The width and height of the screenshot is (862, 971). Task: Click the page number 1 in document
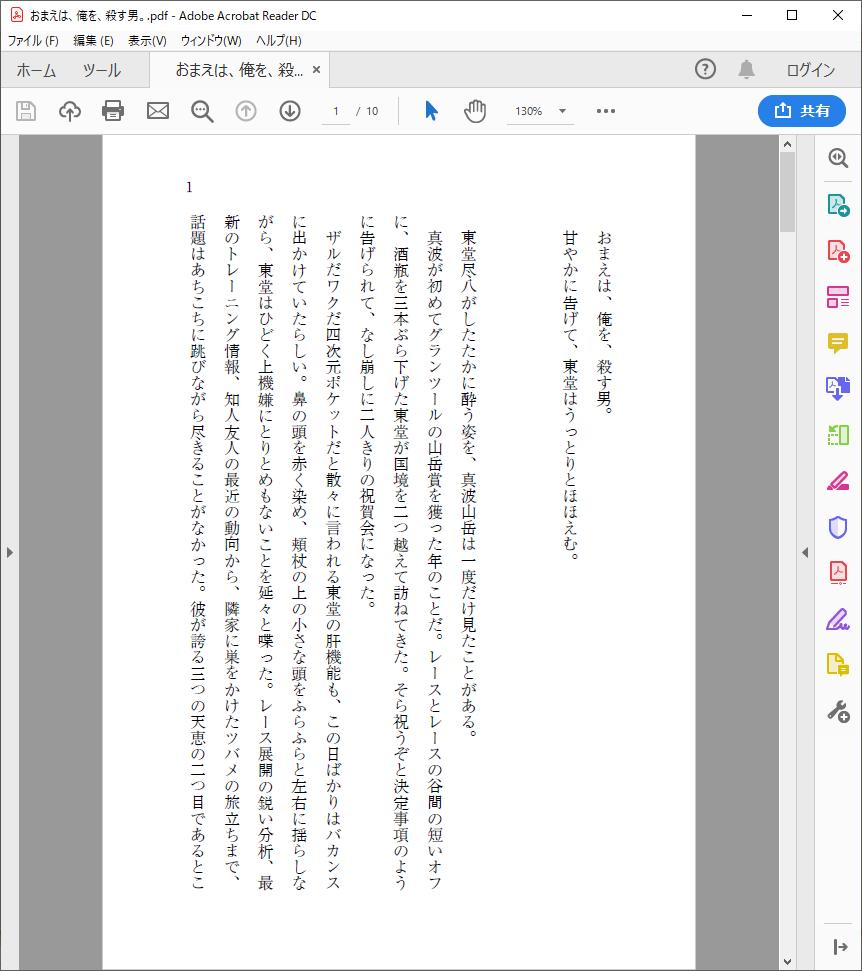[189, 187]
